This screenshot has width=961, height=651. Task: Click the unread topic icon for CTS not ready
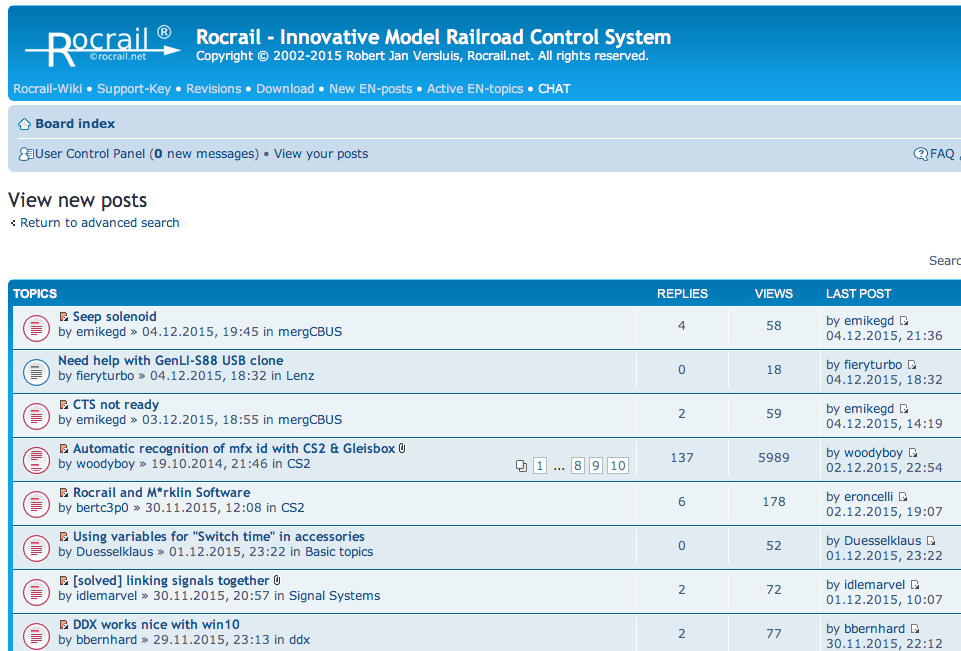(36, 416)
